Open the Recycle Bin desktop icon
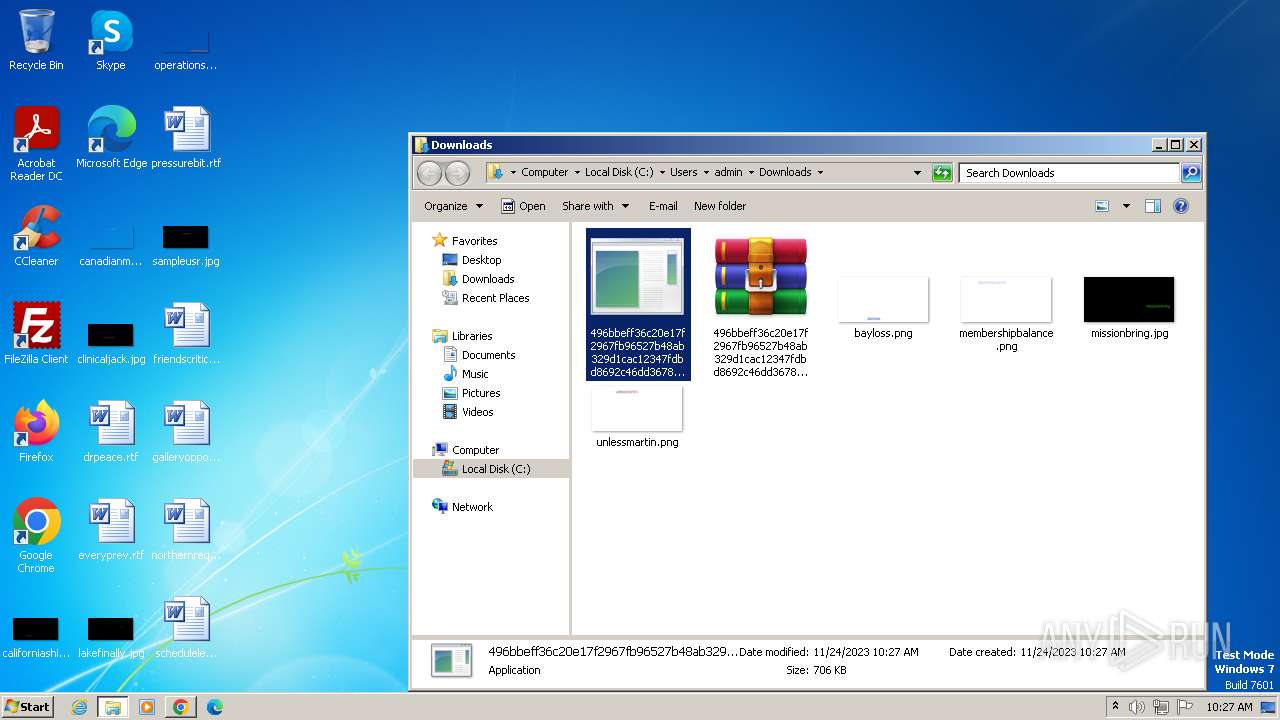1280x720 pixels. pyautogui.click(x=36, y=40)
